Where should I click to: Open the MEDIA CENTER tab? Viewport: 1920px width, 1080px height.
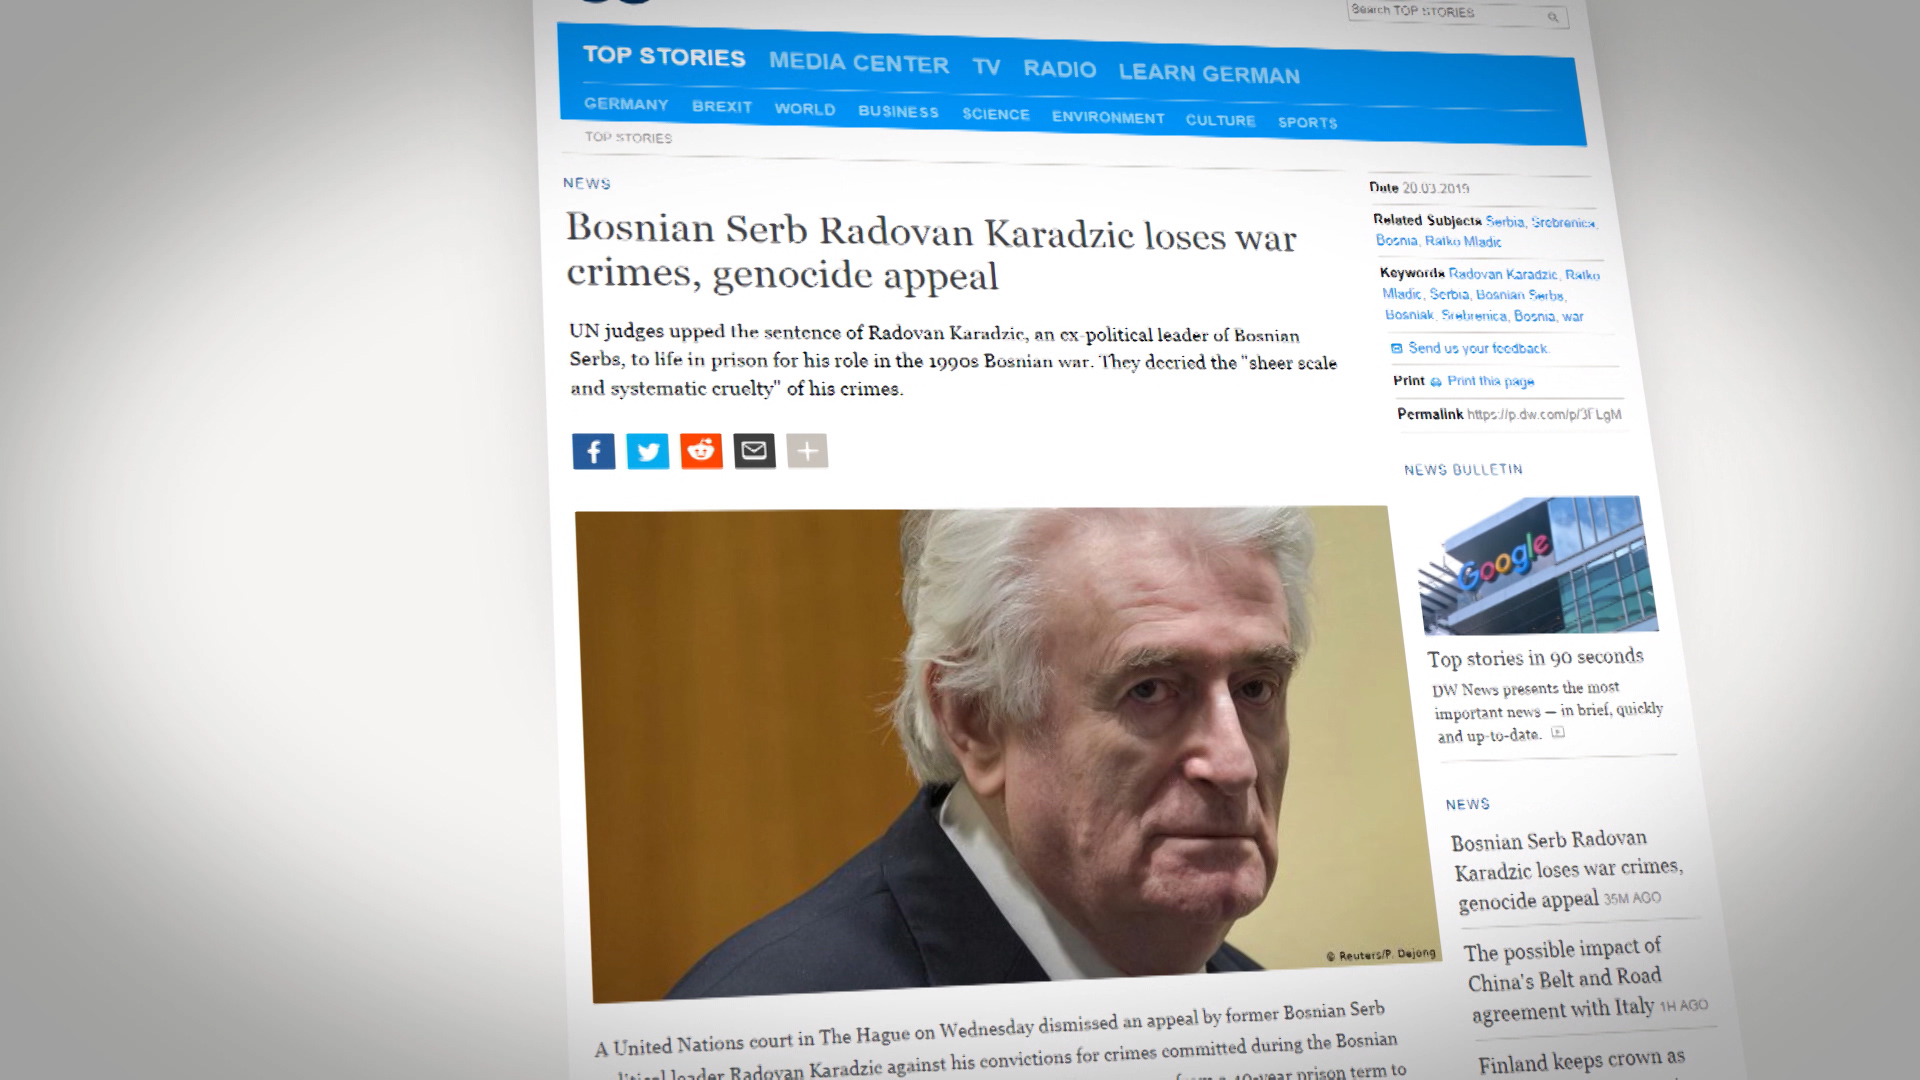click(x=858, y=63)
